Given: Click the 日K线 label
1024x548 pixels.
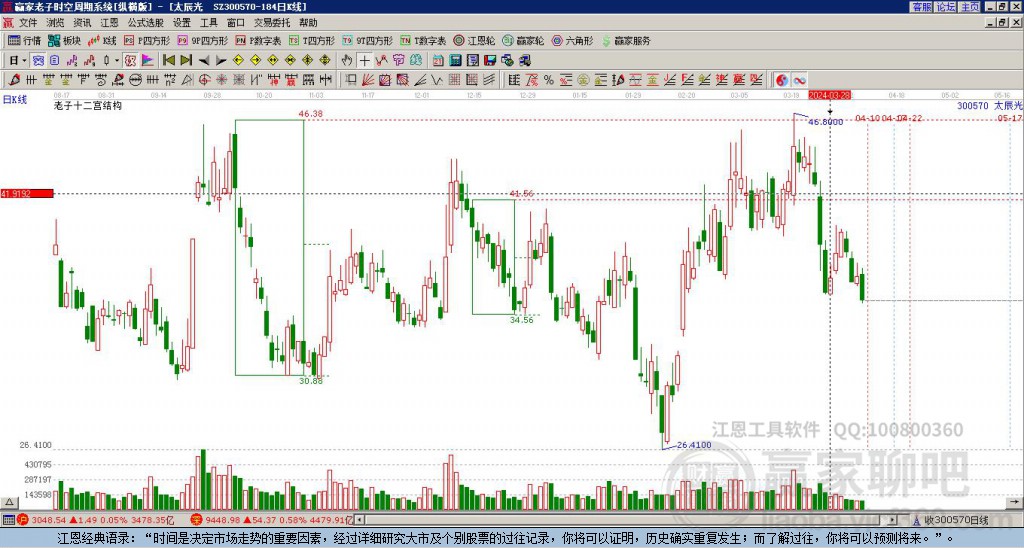Looking at the screenshot, I should [x=14, y=100].
